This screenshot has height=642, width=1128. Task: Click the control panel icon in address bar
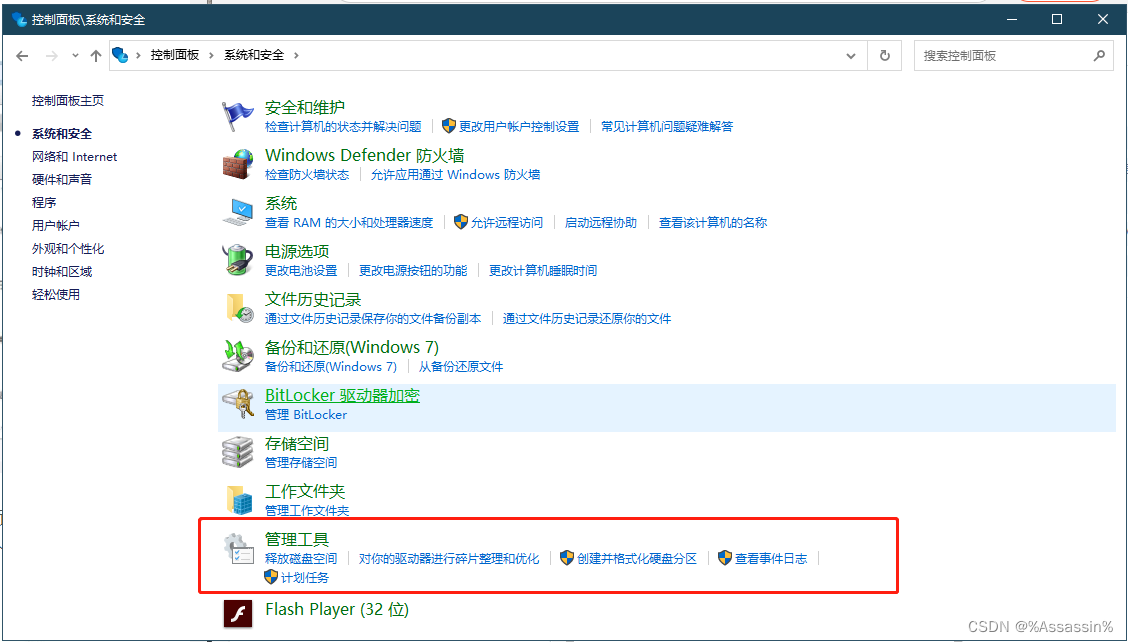pyautogui.click(x=120, y=55)
